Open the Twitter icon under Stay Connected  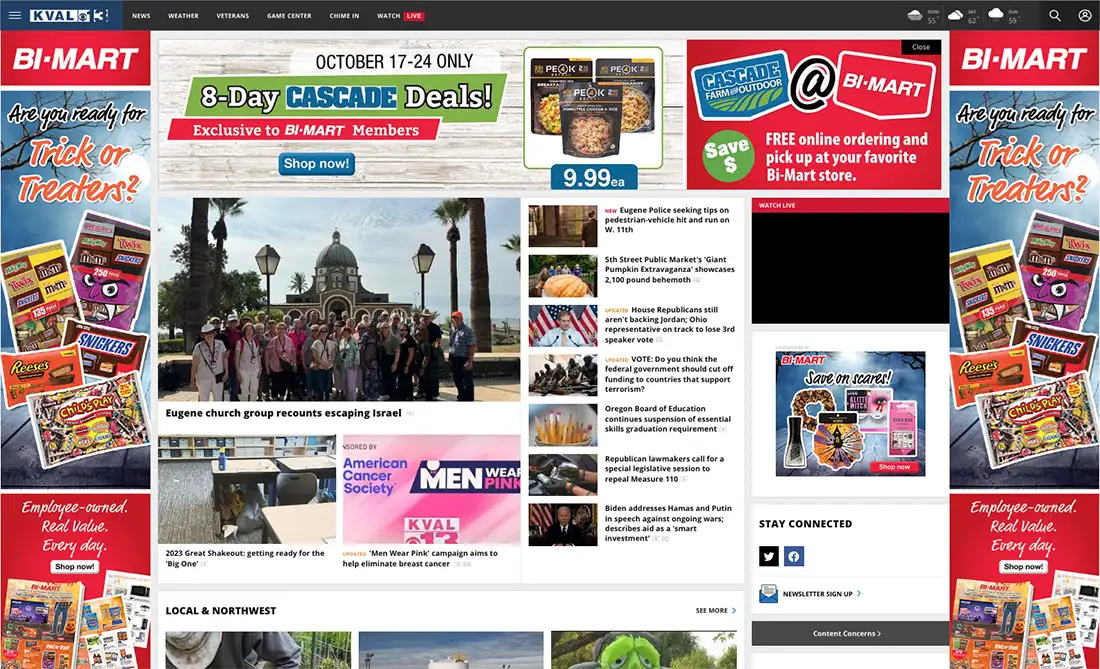(769, 556)
